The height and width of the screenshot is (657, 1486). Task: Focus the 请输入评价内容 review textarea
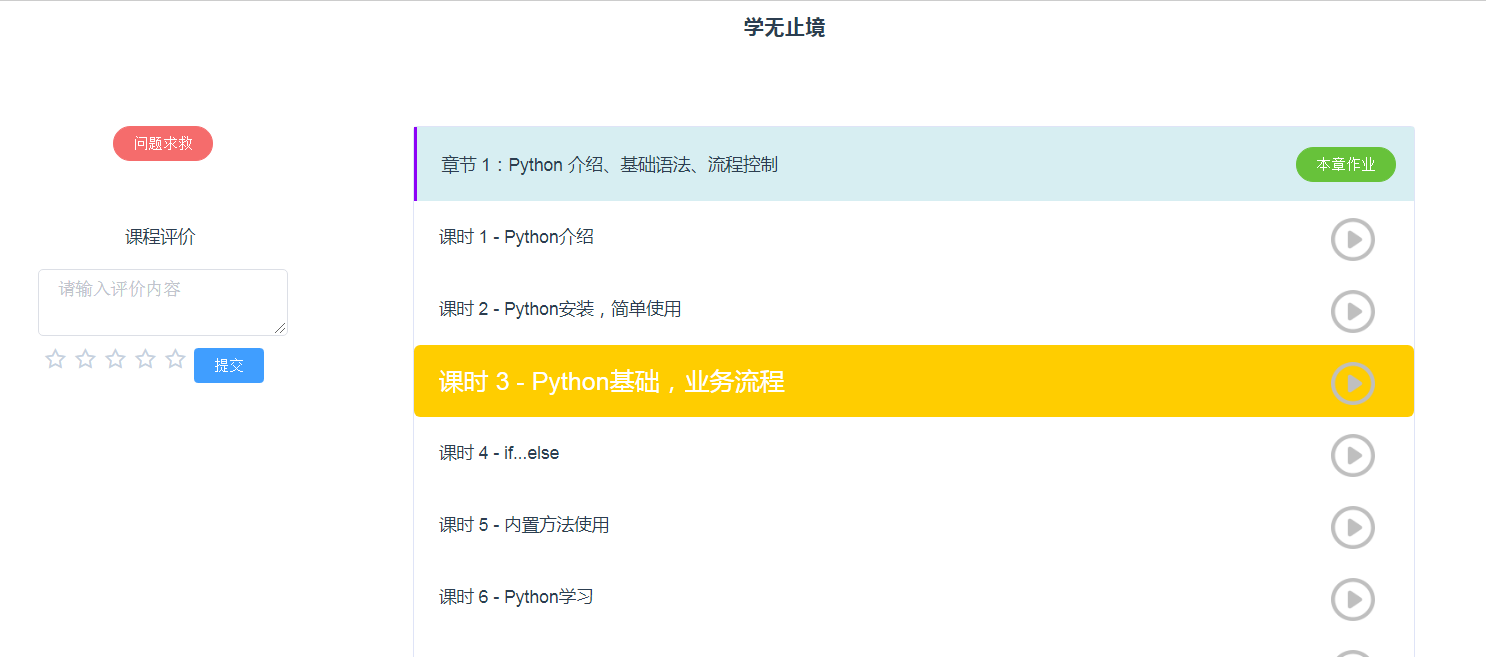click(163, 302)
